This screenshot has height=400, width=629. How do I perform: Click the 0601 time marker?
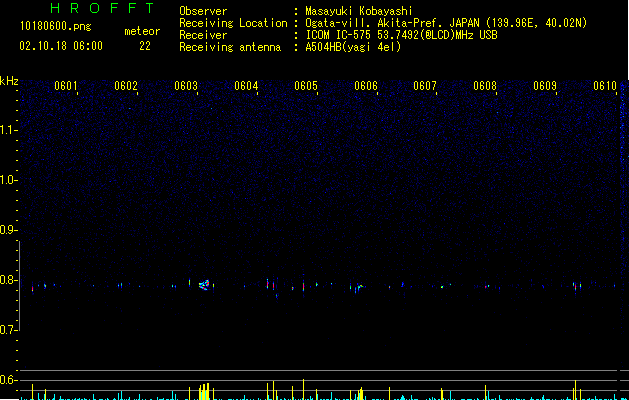click(x=66, y=86)
